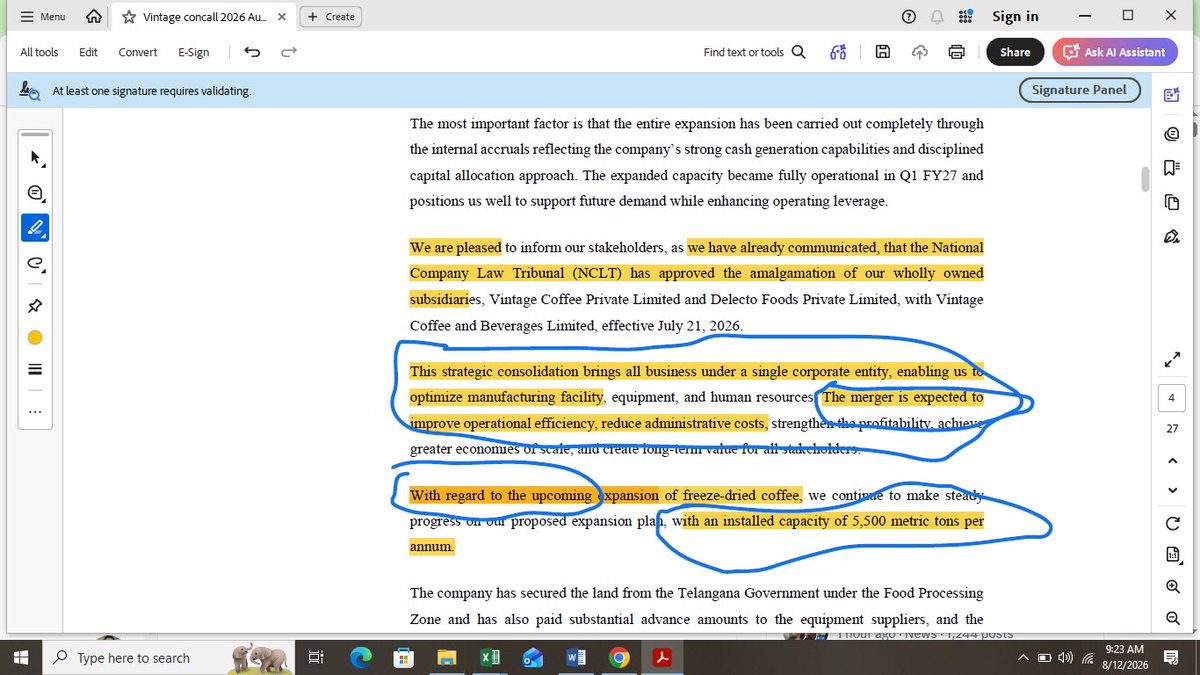Toggle full screen expand arrows
The width and height of the screenshot is (1200, 675).
click(1172, 359)
